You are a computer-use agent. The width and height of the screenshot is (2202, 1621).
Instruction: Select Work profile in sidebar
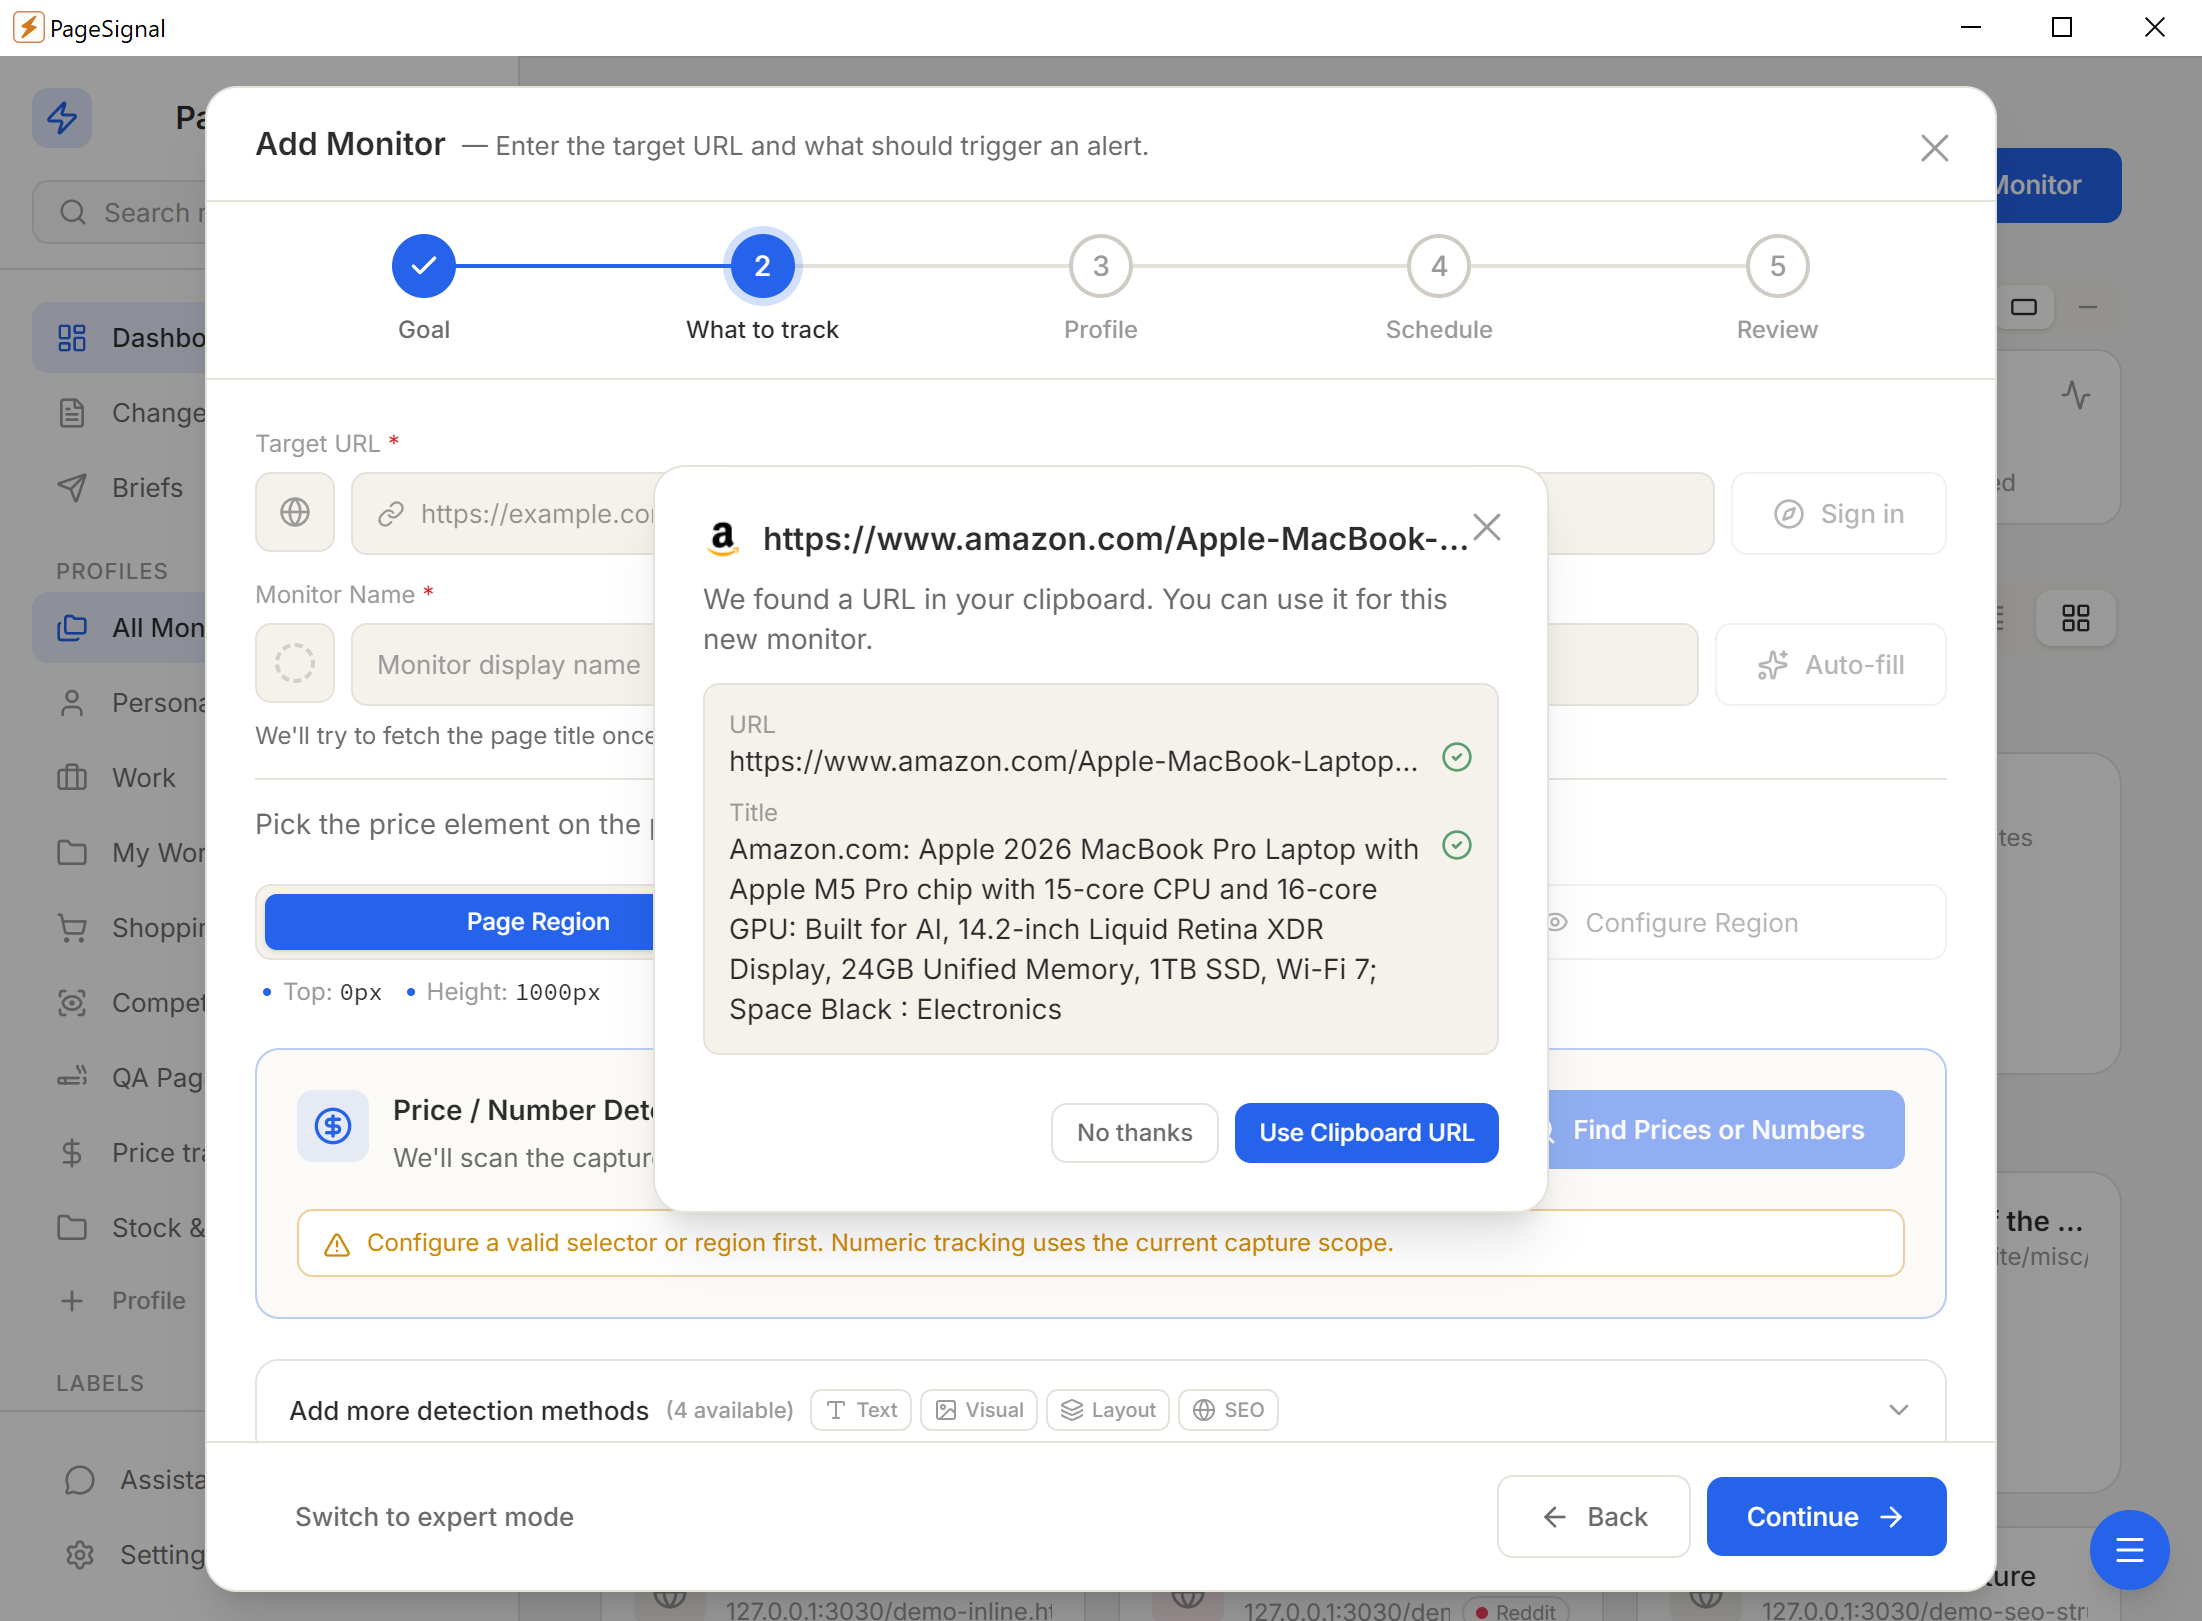[x=120, y=777]
